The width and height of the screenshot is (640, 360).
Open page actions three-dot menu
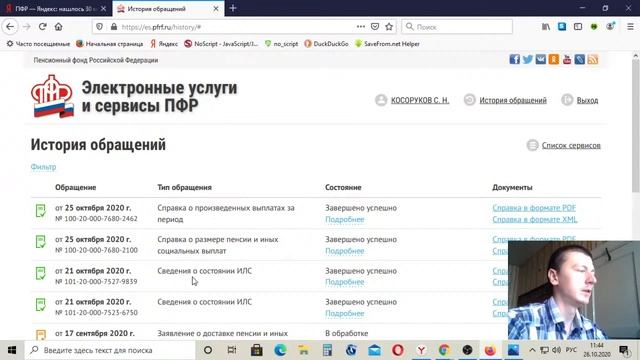coord(361,27)
